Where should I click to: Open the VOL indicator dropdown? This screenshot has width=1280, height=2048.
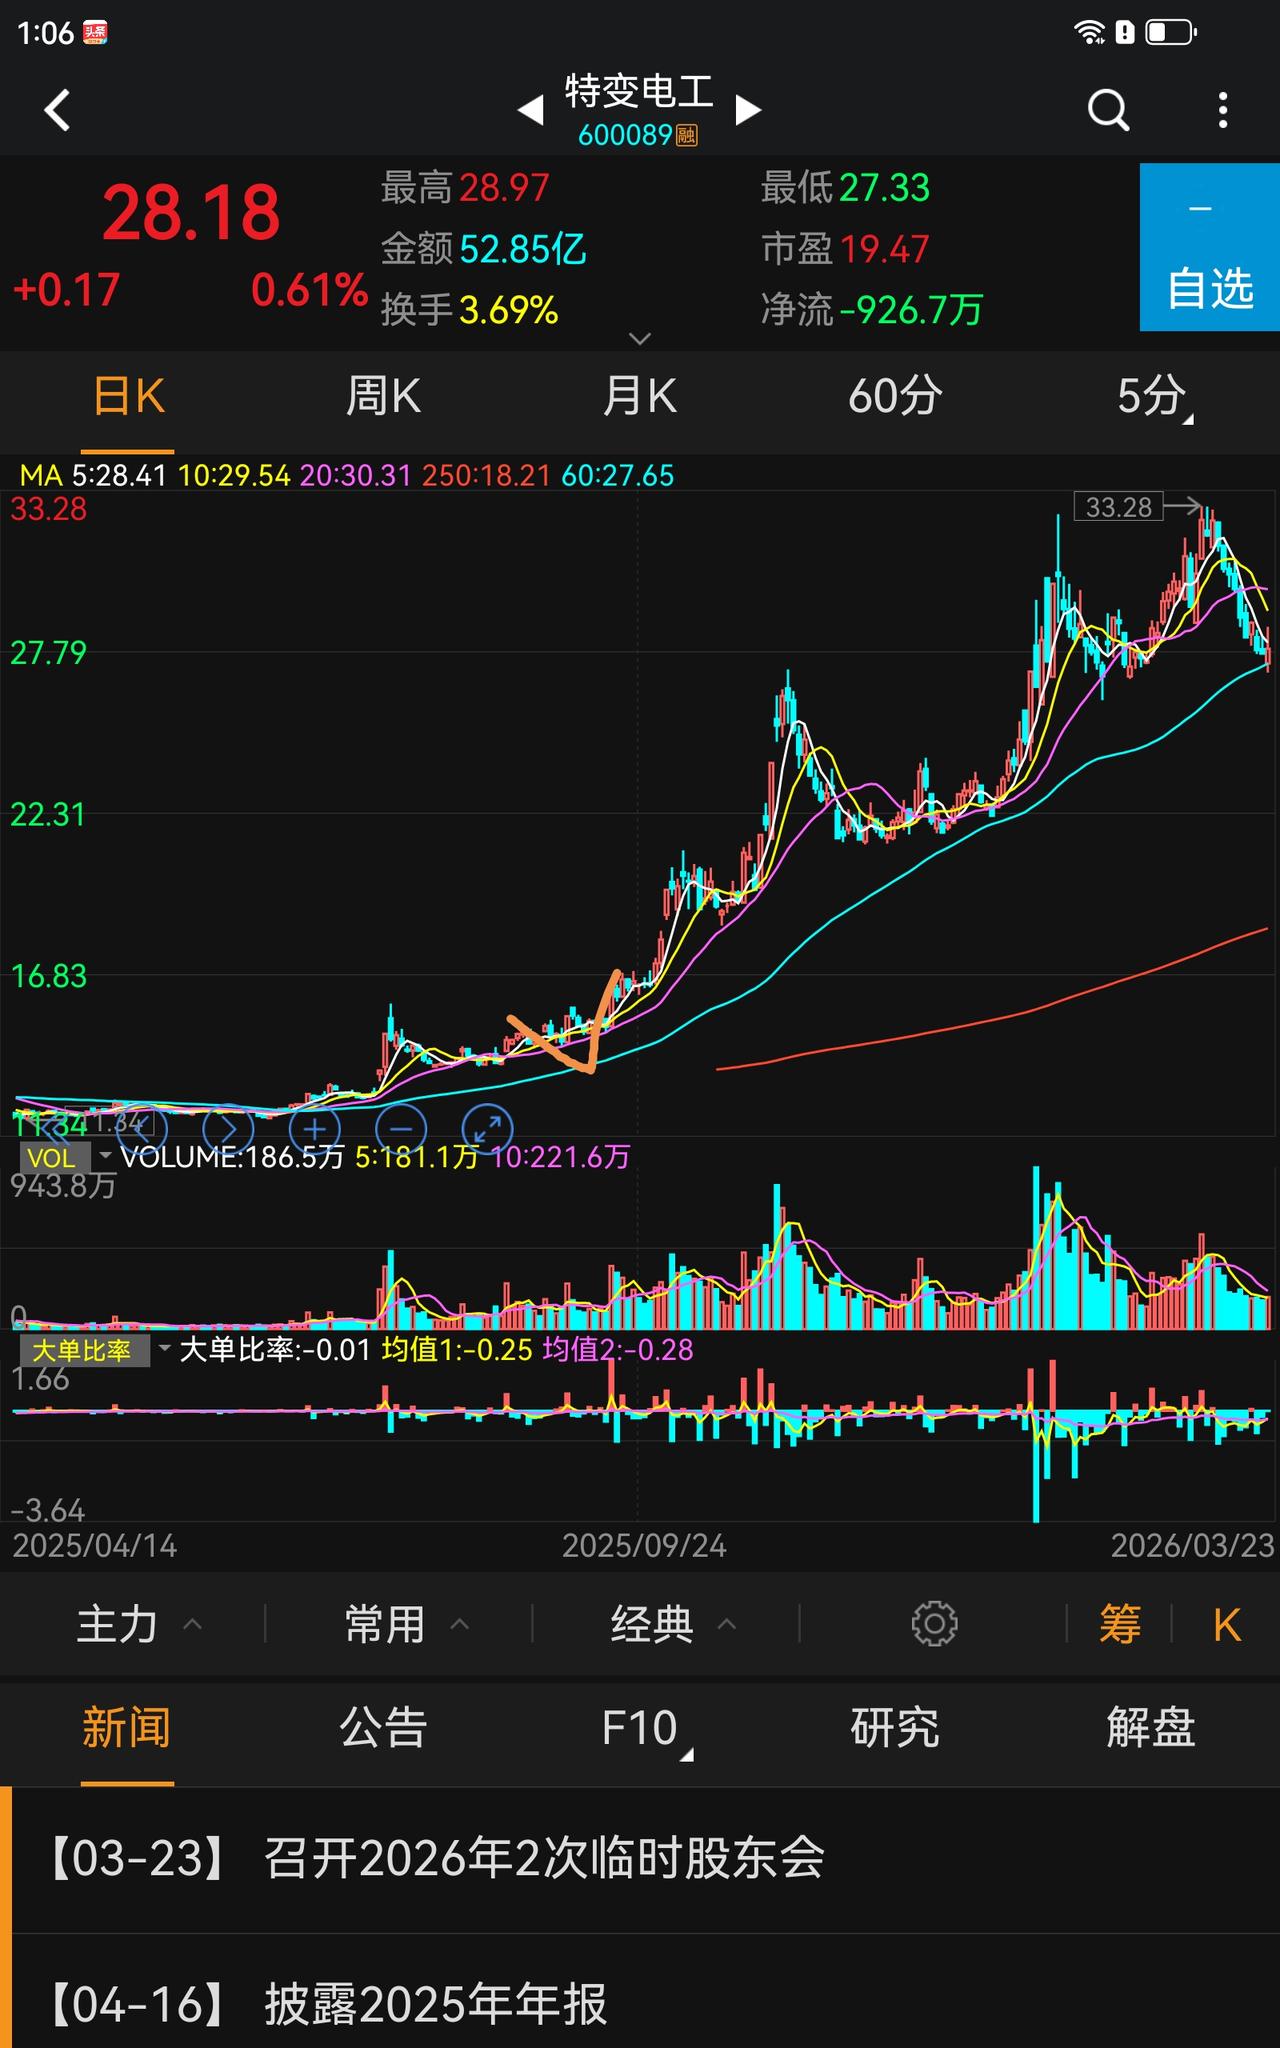click(x=67, y=1157)
